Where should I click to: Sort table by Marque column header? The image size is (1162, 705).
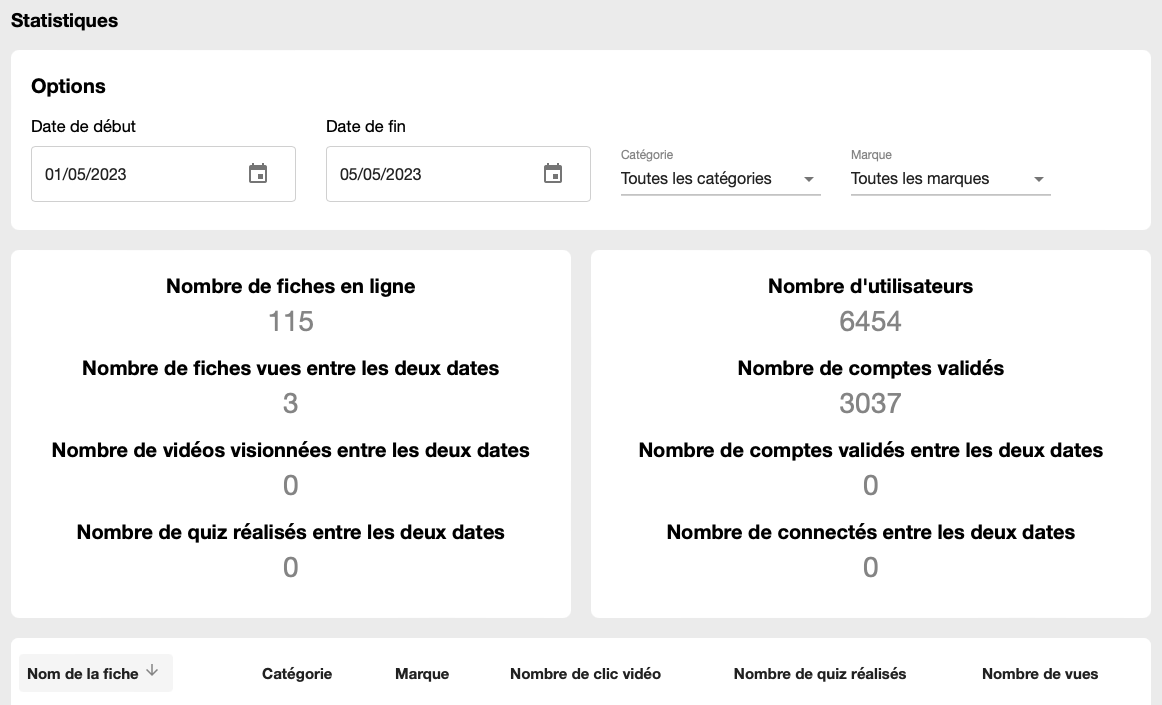point(422,674)
